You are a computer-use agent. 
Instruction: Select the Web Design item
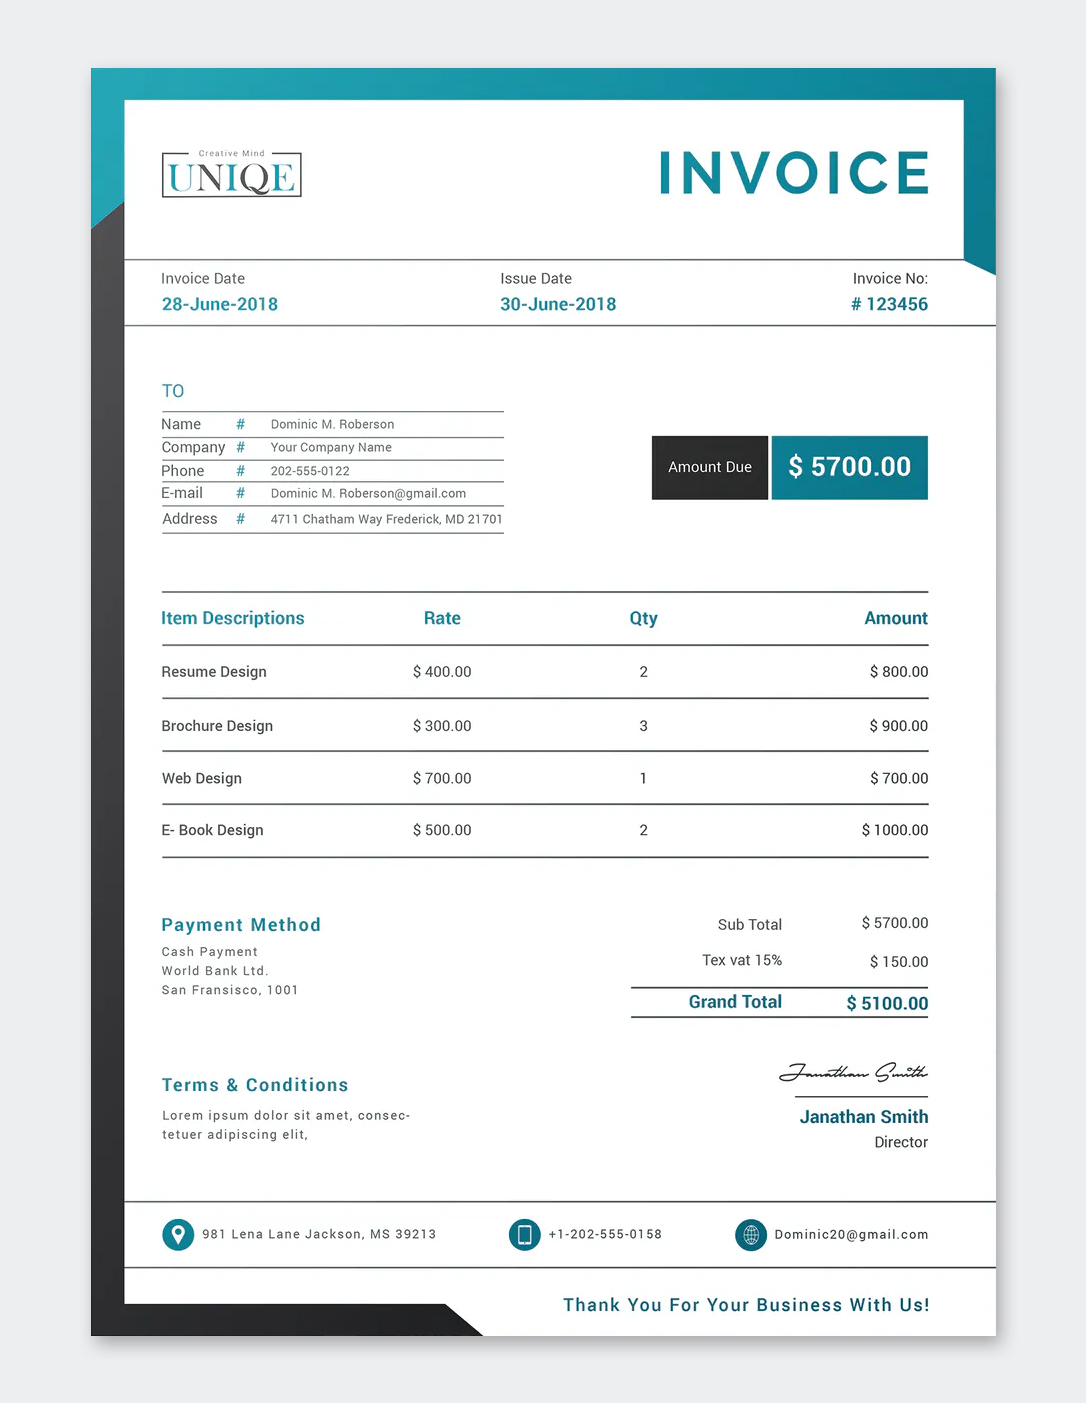click(202, 778)
